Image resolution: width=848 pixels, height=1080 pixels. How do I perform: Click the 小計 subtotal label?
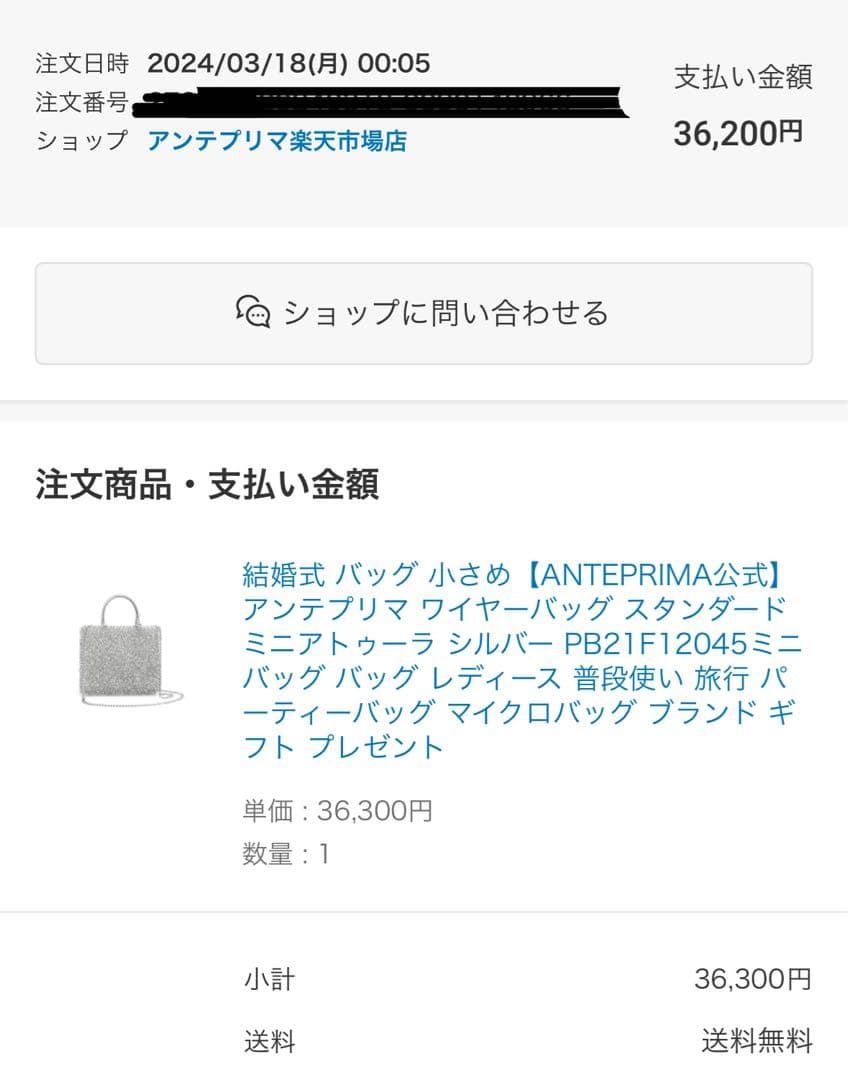click(269, 979)
